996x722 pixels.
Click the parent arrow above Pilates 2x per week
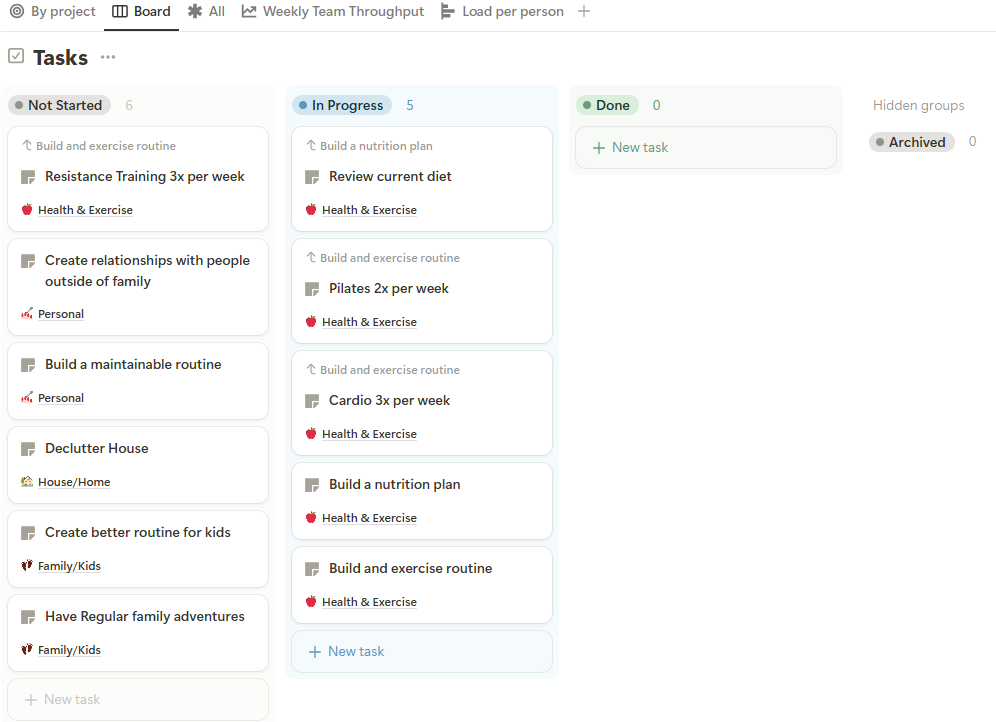pyautogui.click(x=311, y=258)
